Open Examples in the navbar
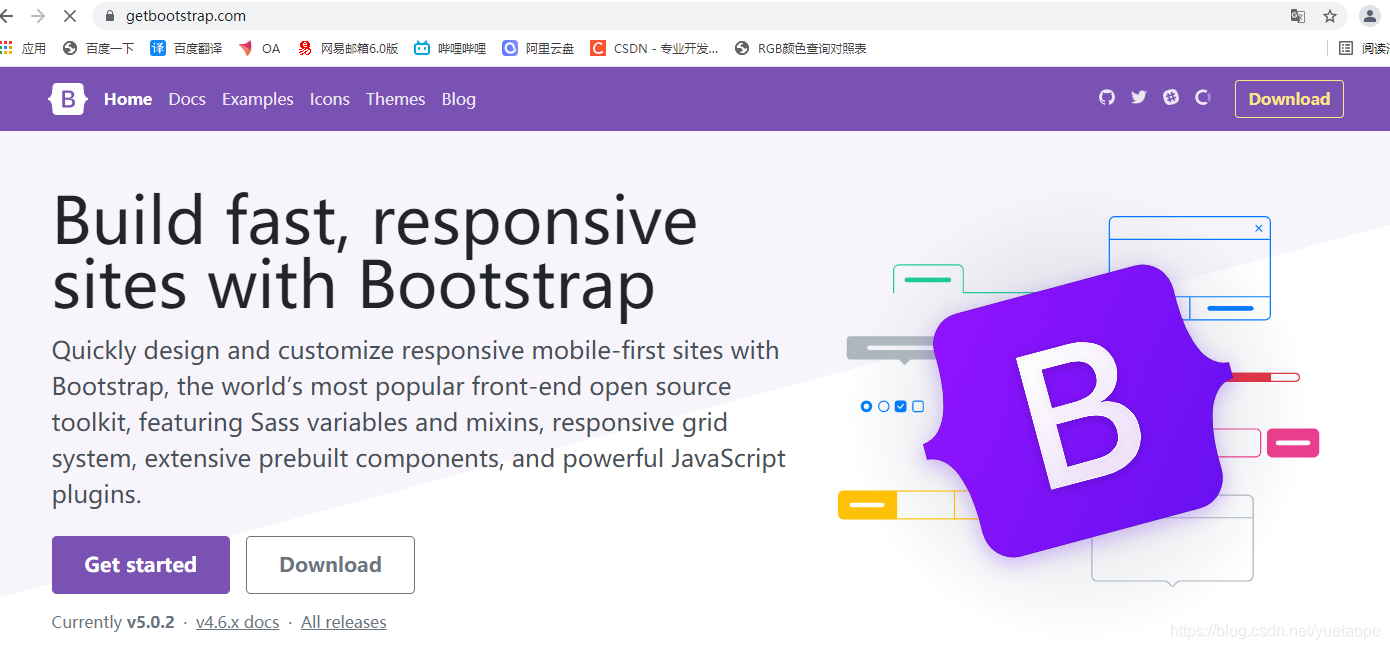 258,99
